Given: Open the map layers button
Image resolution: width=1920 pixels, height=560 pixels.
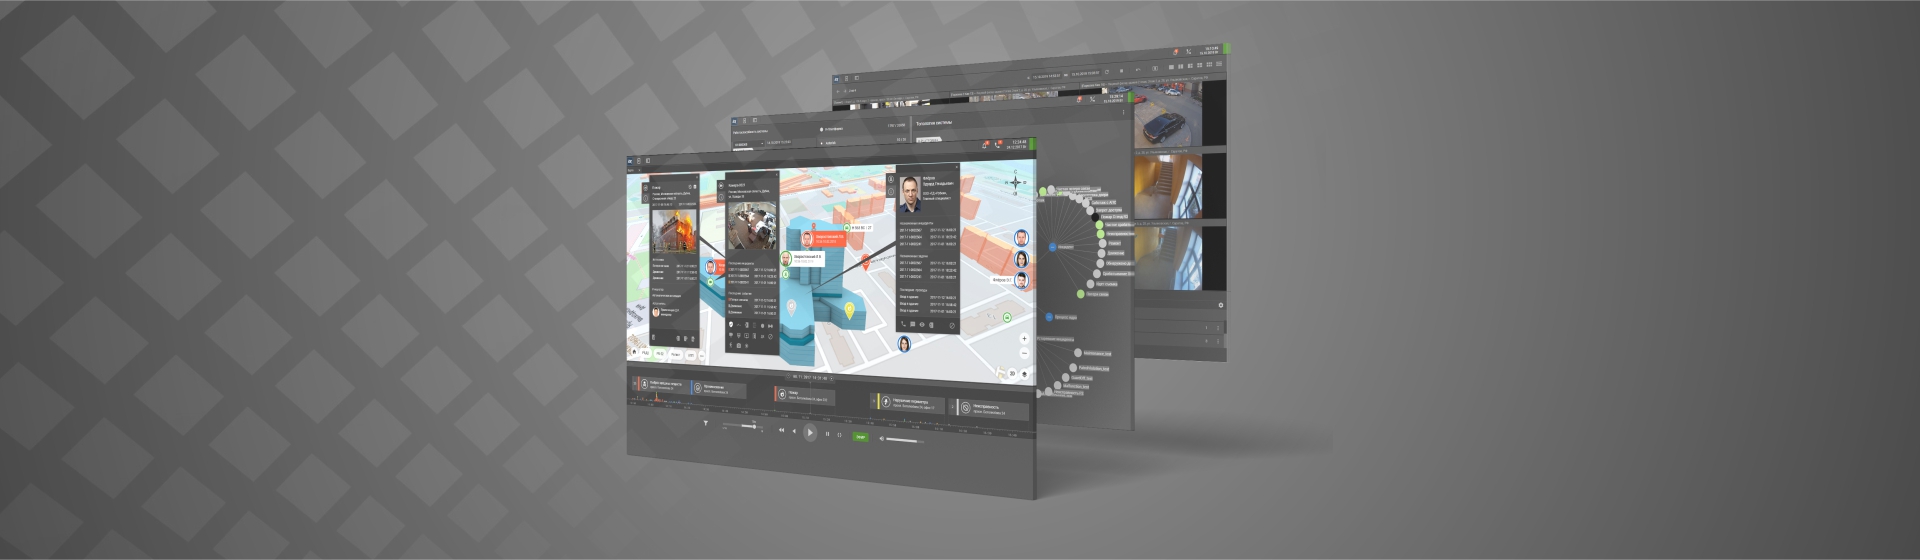Looking at the screenshot, I should [x=1024, y=374].
